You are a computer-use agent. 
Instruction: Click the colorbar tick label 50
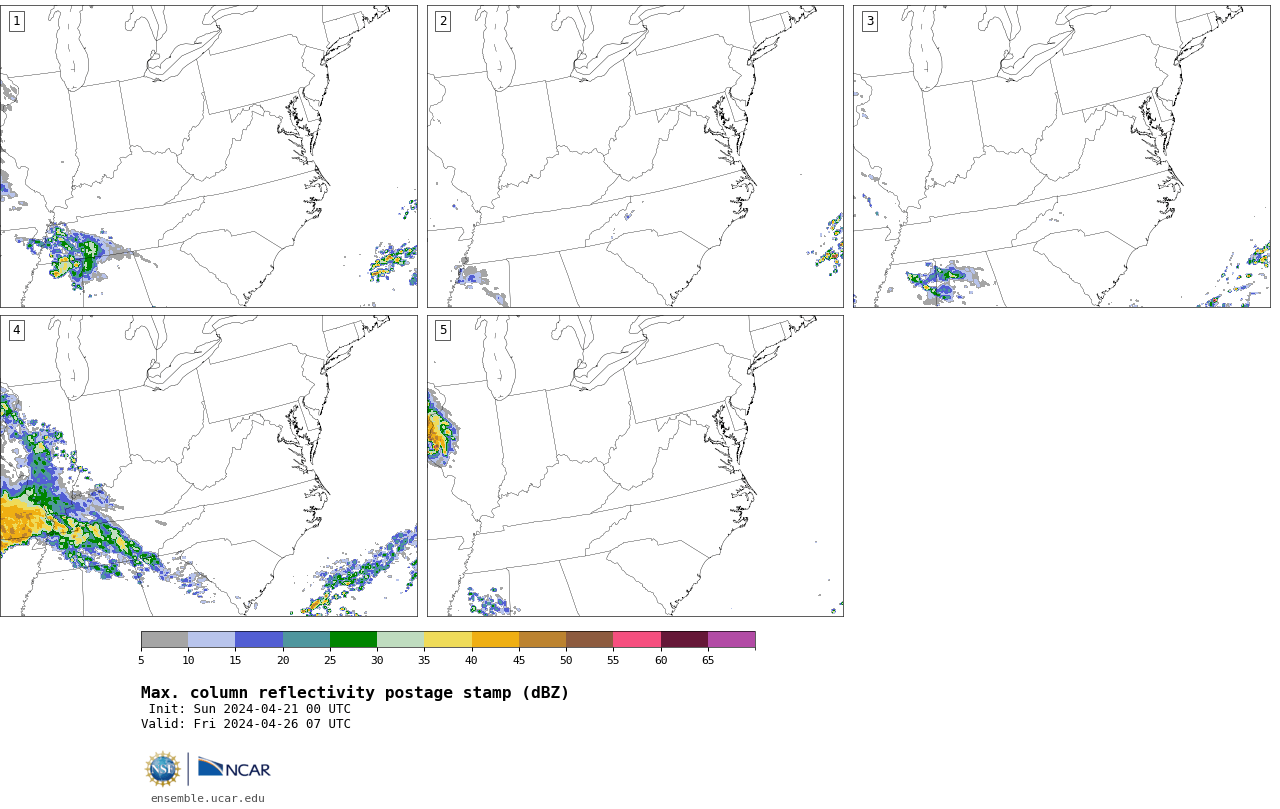point(566,660)
